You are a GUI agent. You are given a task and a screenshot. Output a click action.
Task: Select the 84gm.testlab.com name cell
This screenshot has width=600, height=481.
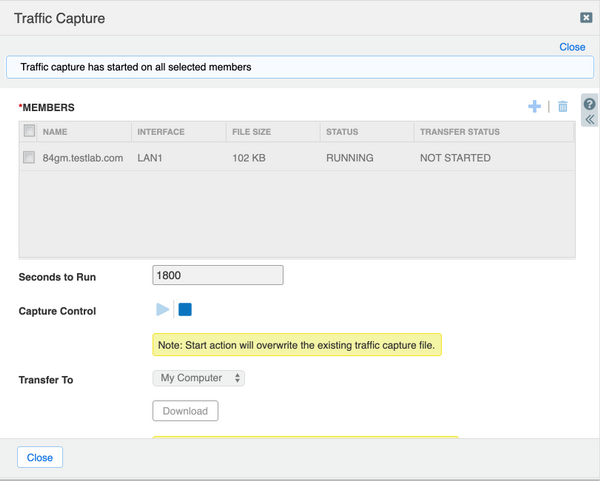(83, 158)
